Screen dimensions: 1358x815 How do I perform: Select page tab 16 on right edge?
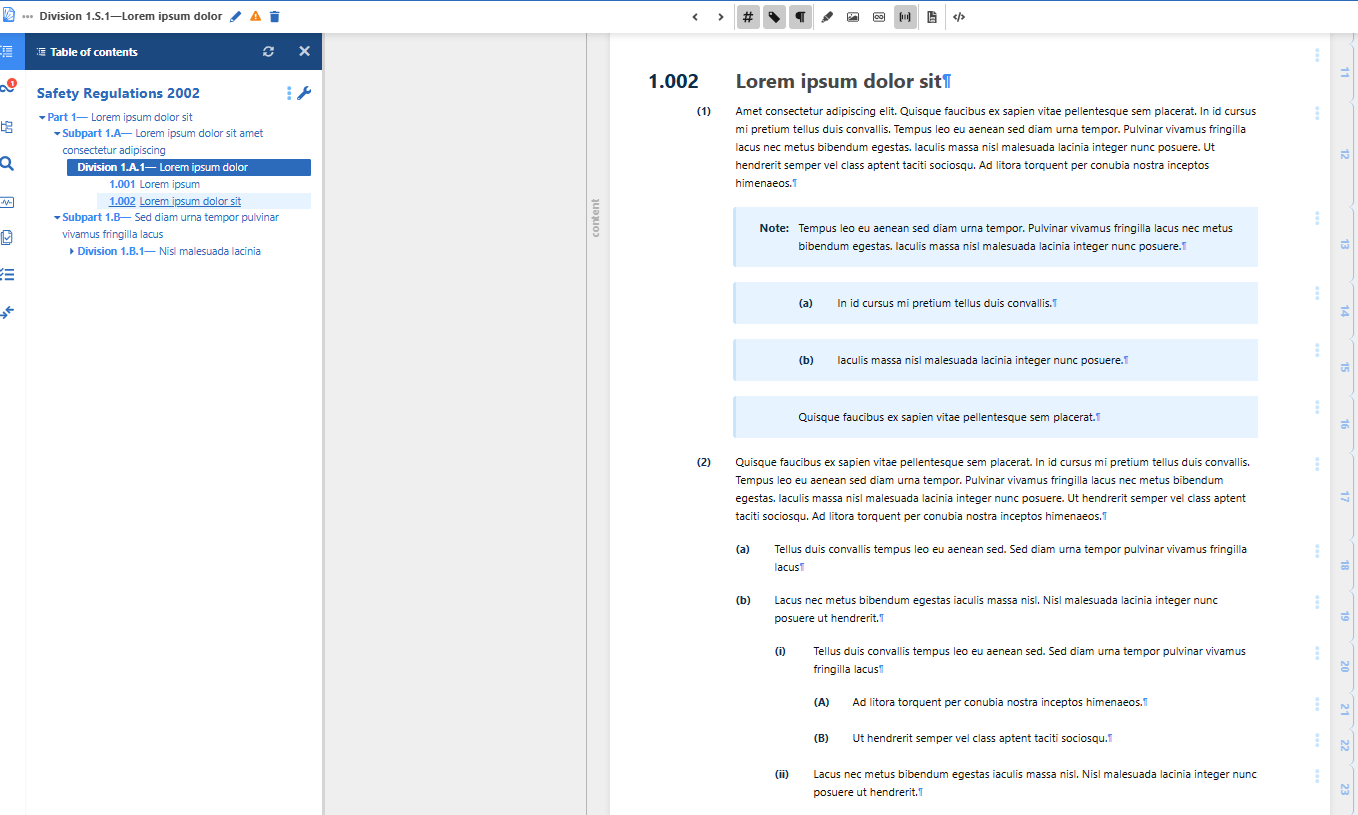(1344, 425)
